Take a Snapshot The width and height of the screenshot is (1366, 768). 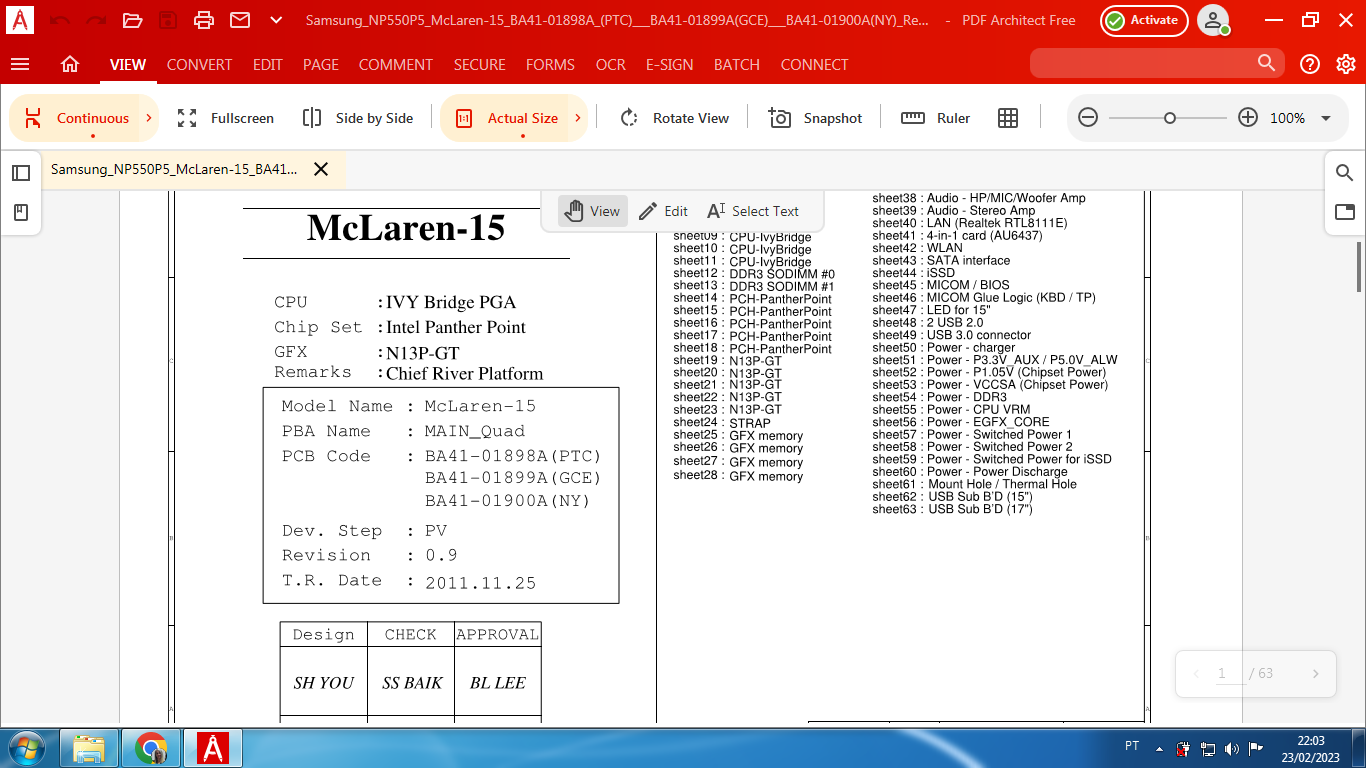pos(815,118)
